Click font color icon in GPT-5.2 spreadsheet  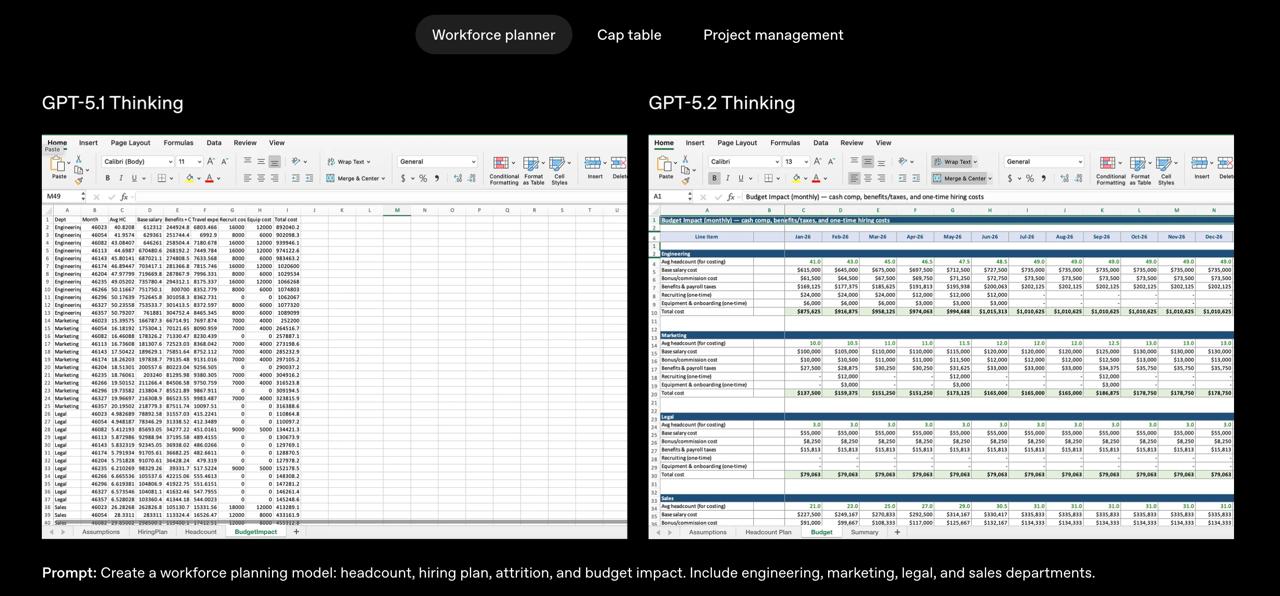click(817, 178)
